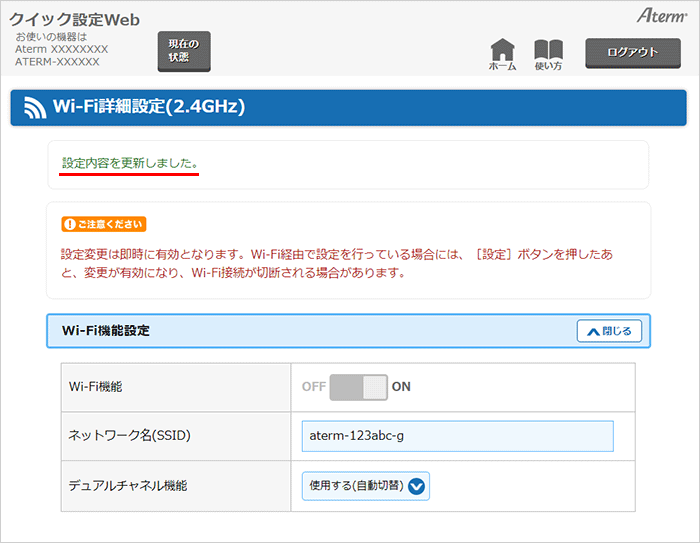Select the OFF label of Wi-Fi switch
Viewport: 700px width, 543px height.
point(313,387)
